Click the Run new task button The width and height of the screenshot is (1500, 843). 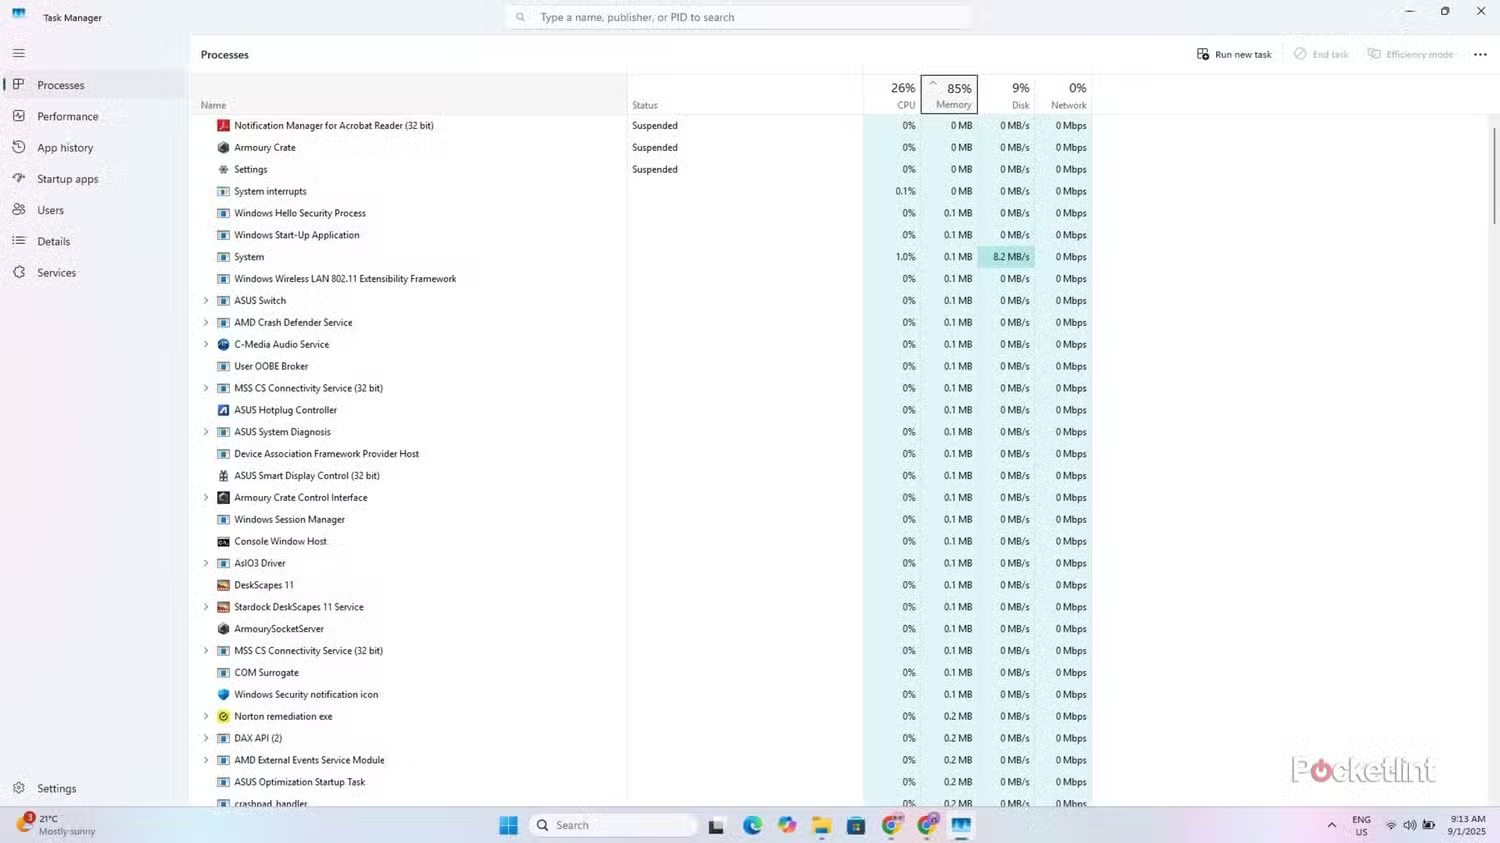coord(1234,55)
